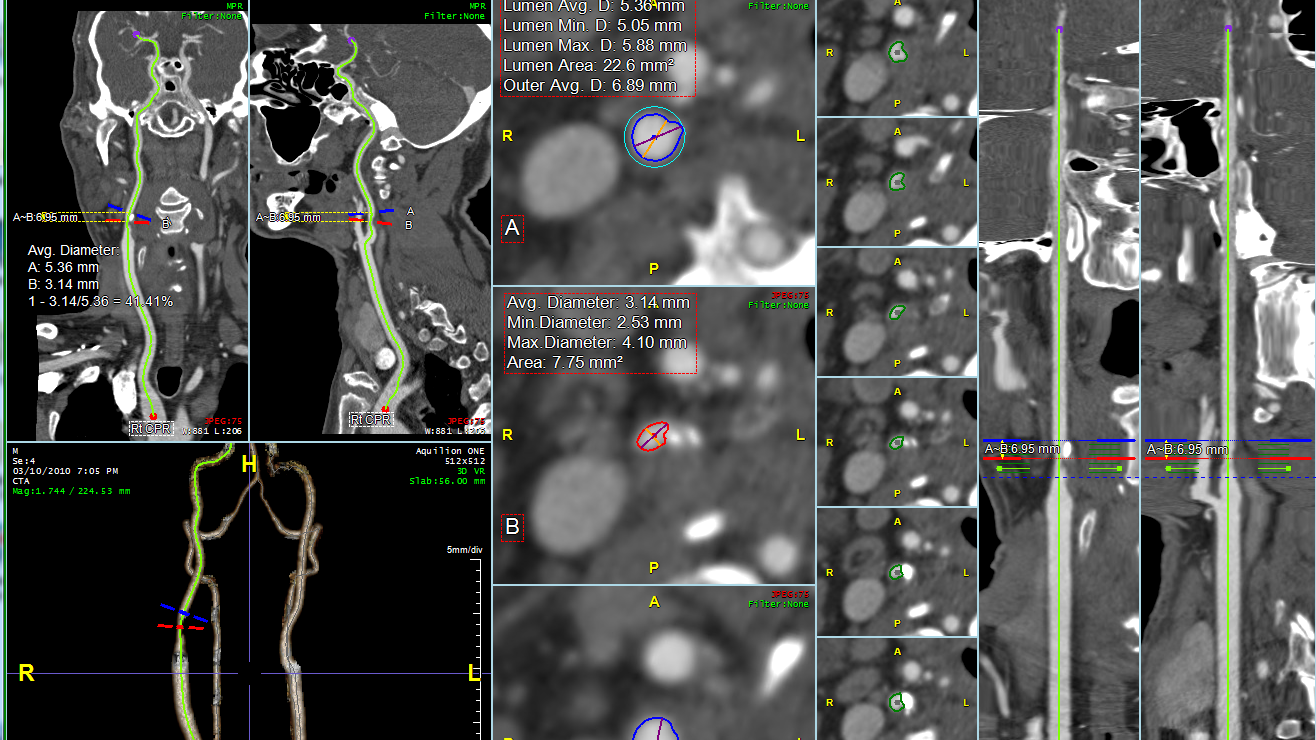Click the A~B:6.95 mm label in sagittal view

point(289,217)
